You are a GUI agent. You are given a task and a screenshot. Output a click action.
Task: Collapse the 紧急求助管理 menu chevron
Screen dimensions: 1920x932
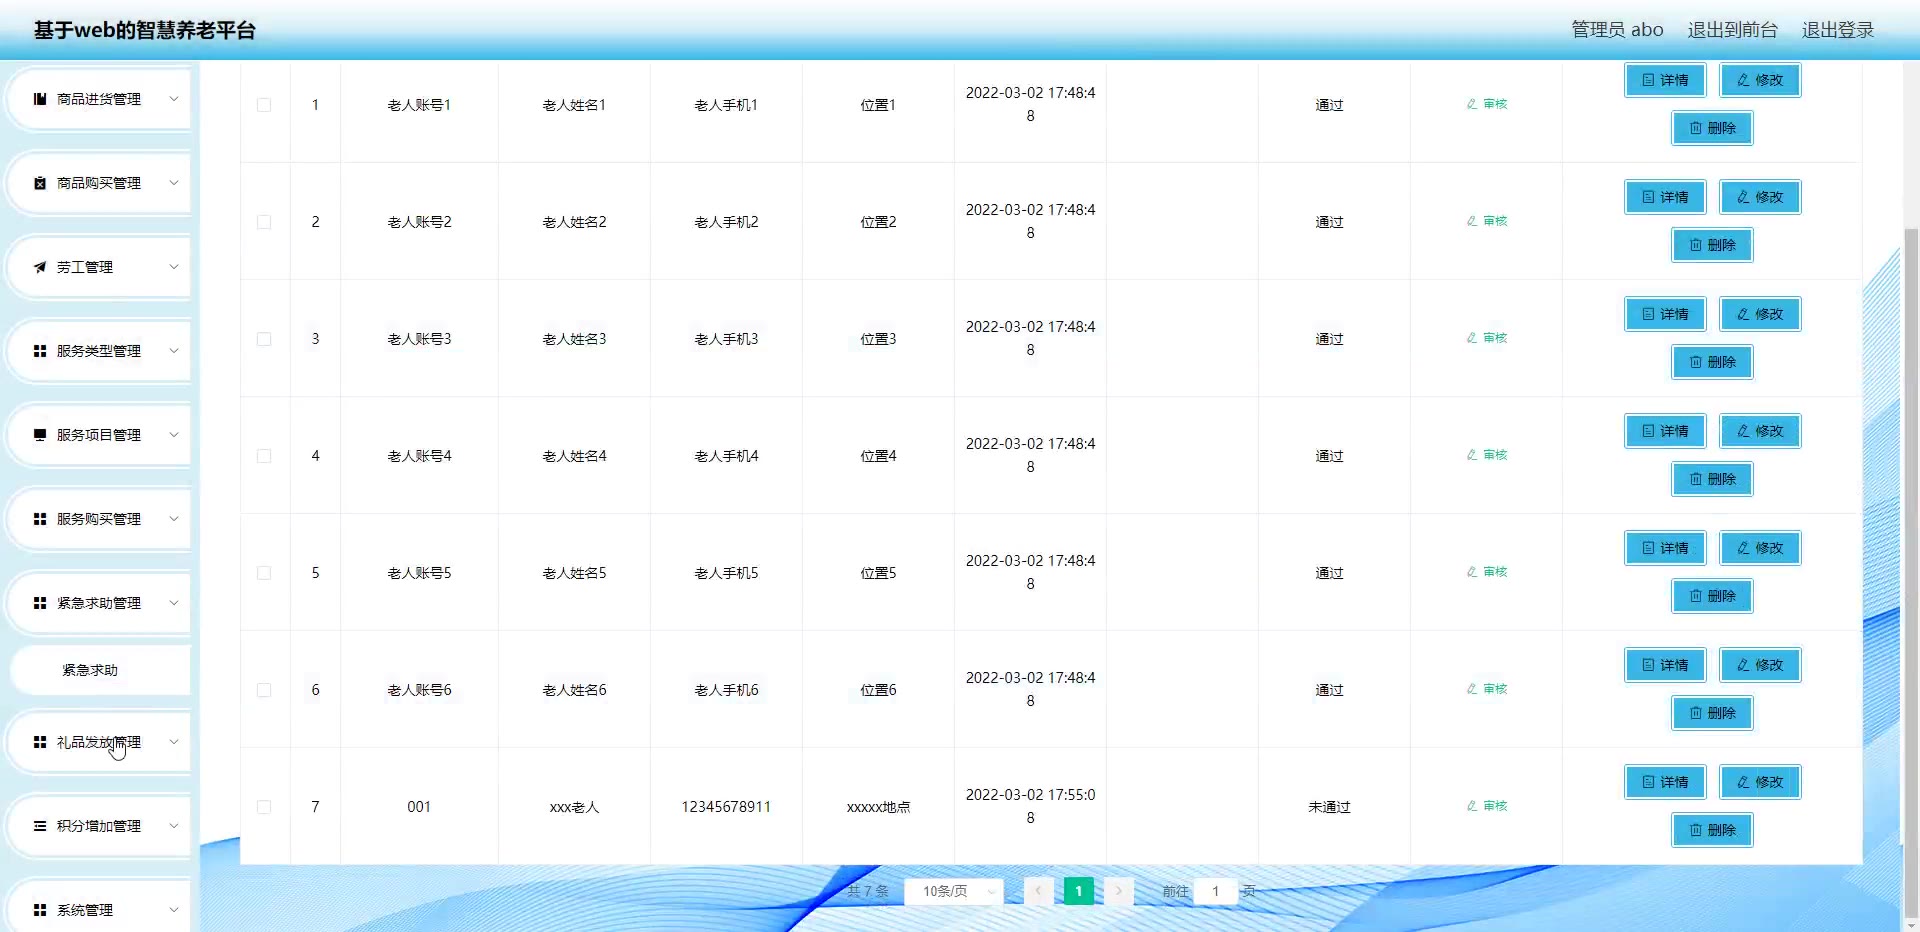click(x=174, y=603)
